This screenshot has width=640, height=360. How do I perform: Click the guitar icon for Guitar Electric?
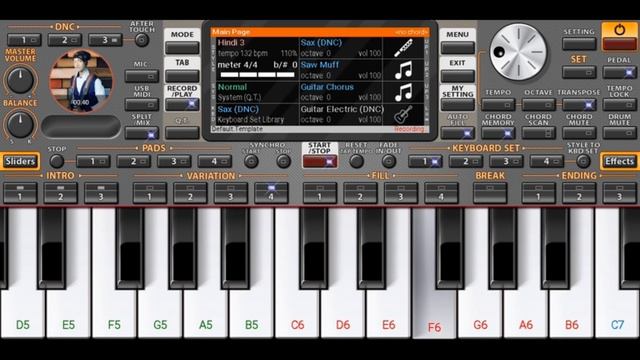point(403,114)
